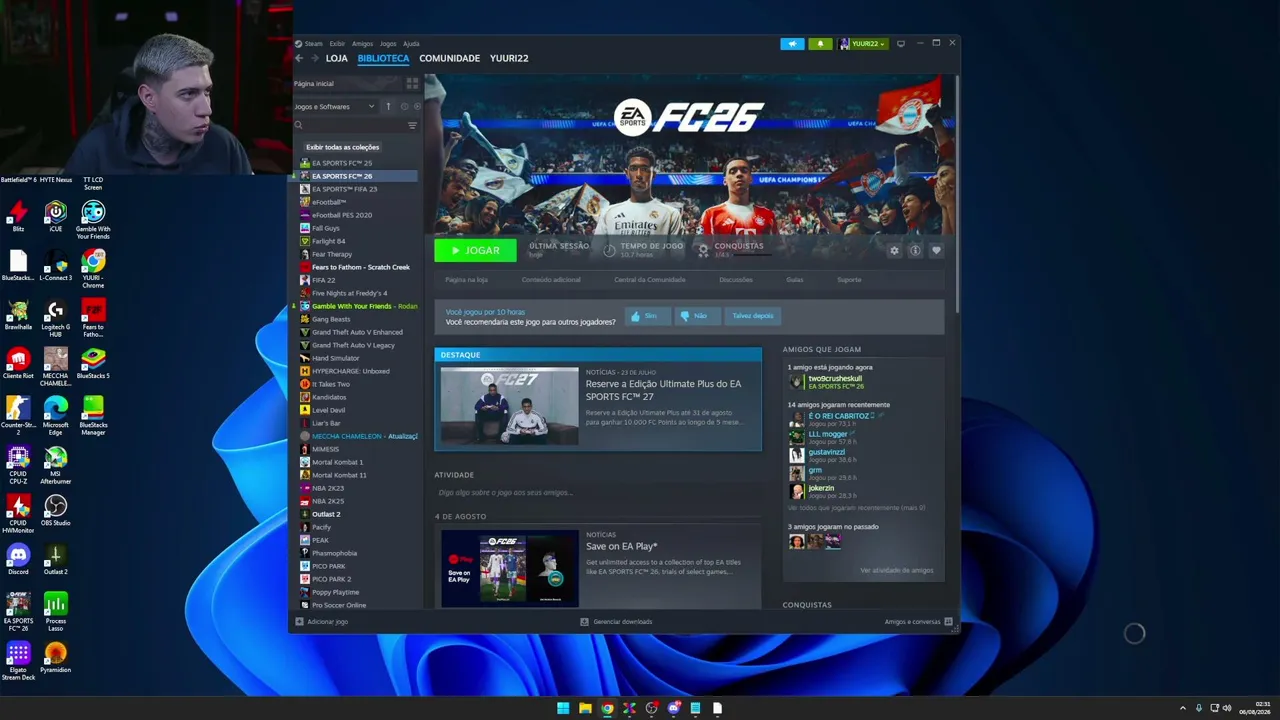
Task: Open Windows Start menu on taskbar
Action: click(563, 708)
